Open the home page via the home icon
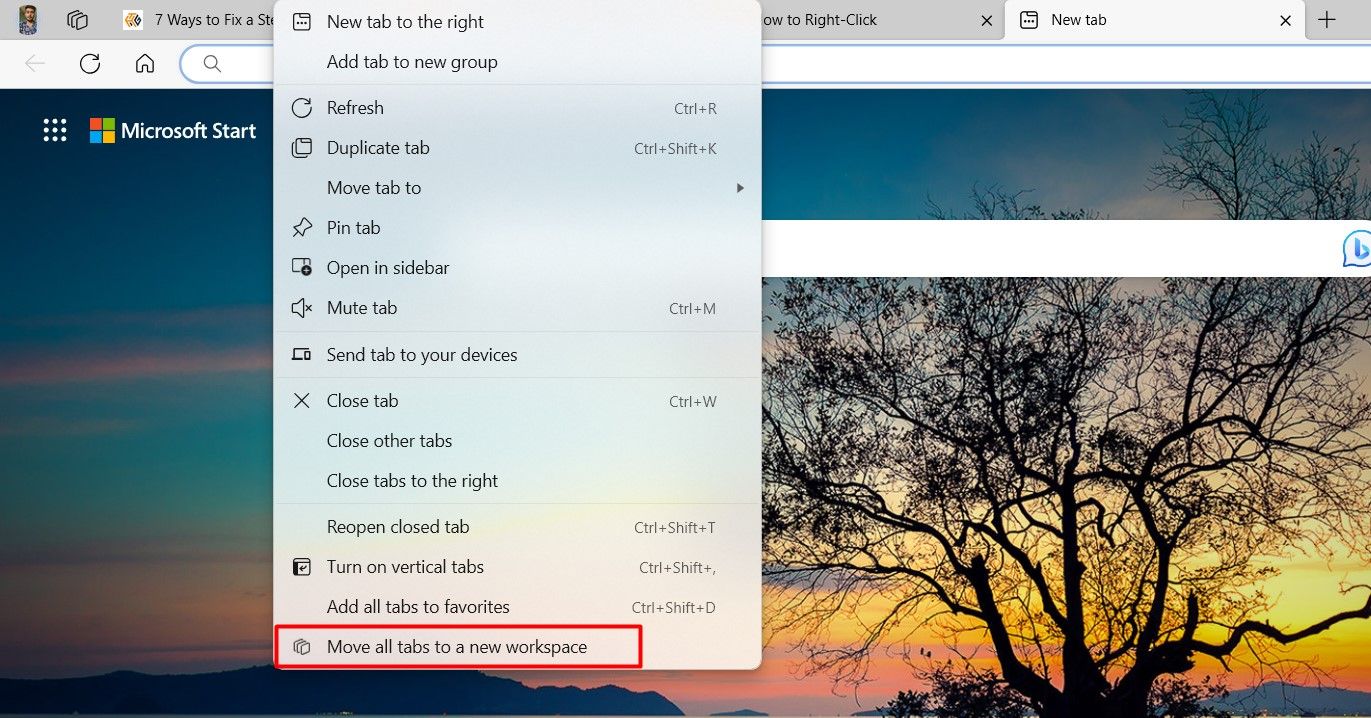The height and width of the screenshot is (718, 1371). coord(144,63)
